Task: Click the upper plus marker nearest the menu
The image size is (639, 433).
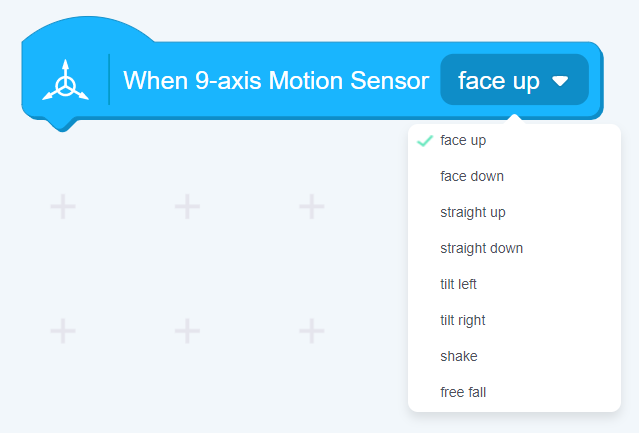Action: (x=312, y=207)
